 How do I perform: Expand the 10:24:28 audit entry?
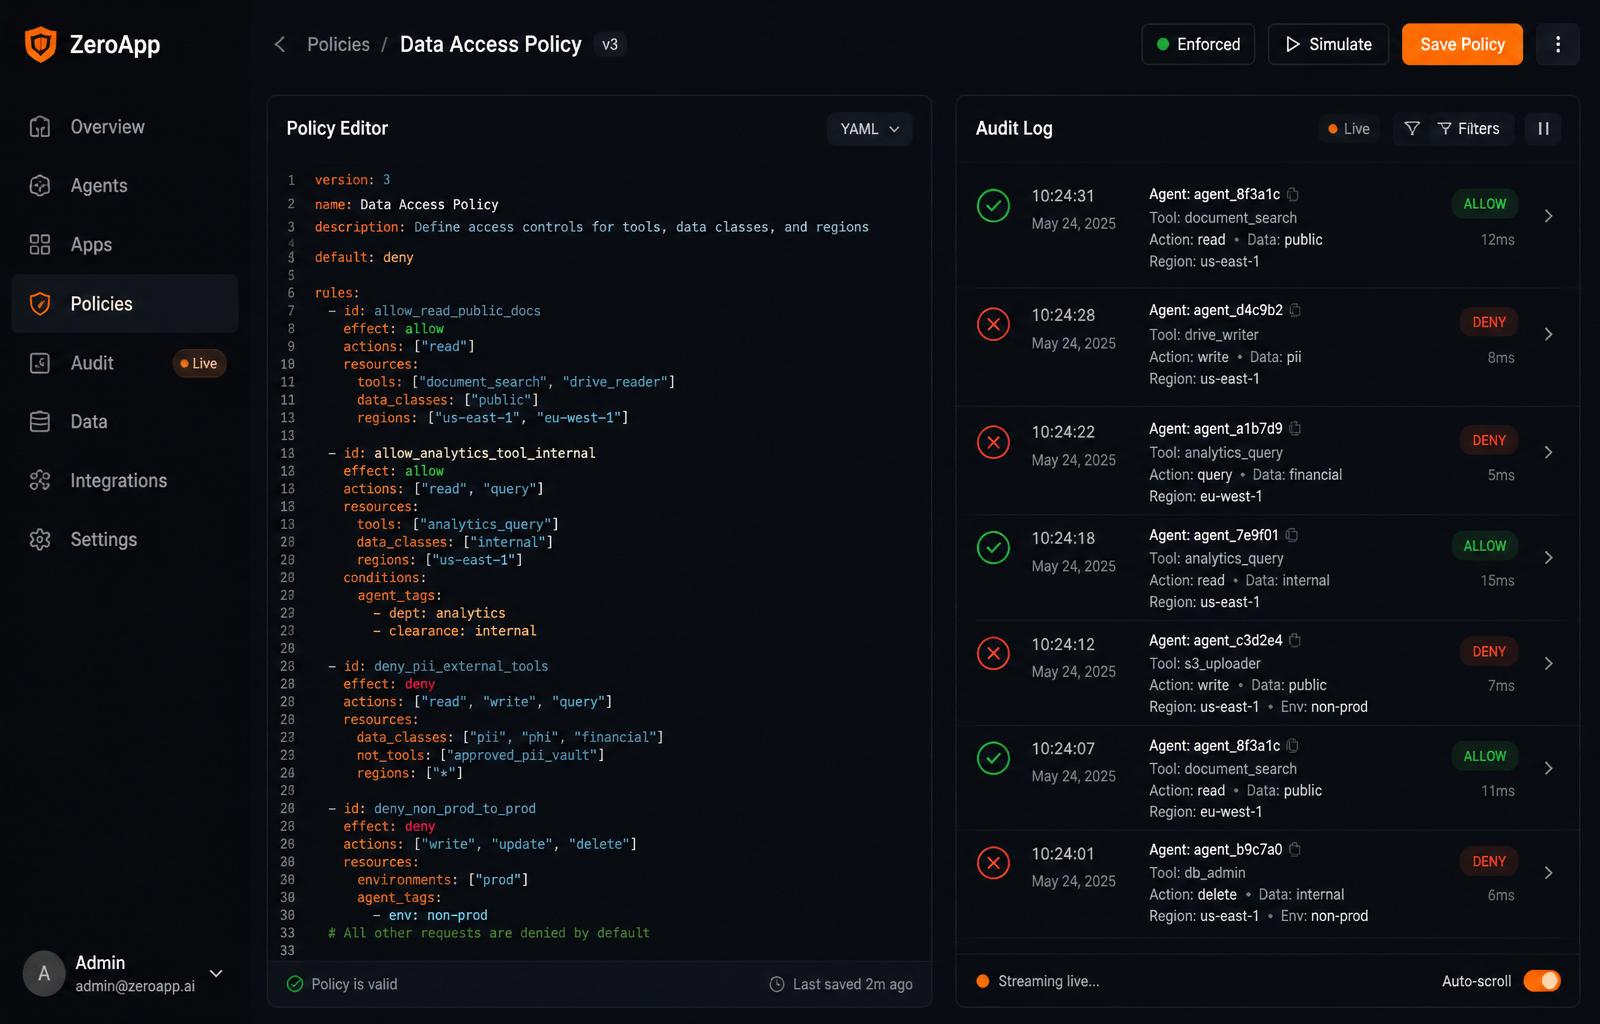click(1548, 334)
